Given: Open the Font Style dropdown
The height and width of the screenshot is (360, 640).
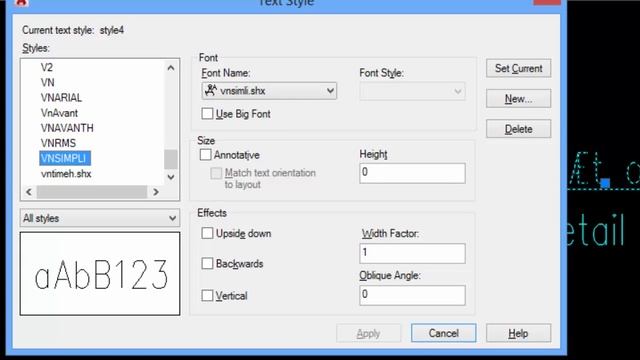Looking at the screenshot, I should point(412,91).
